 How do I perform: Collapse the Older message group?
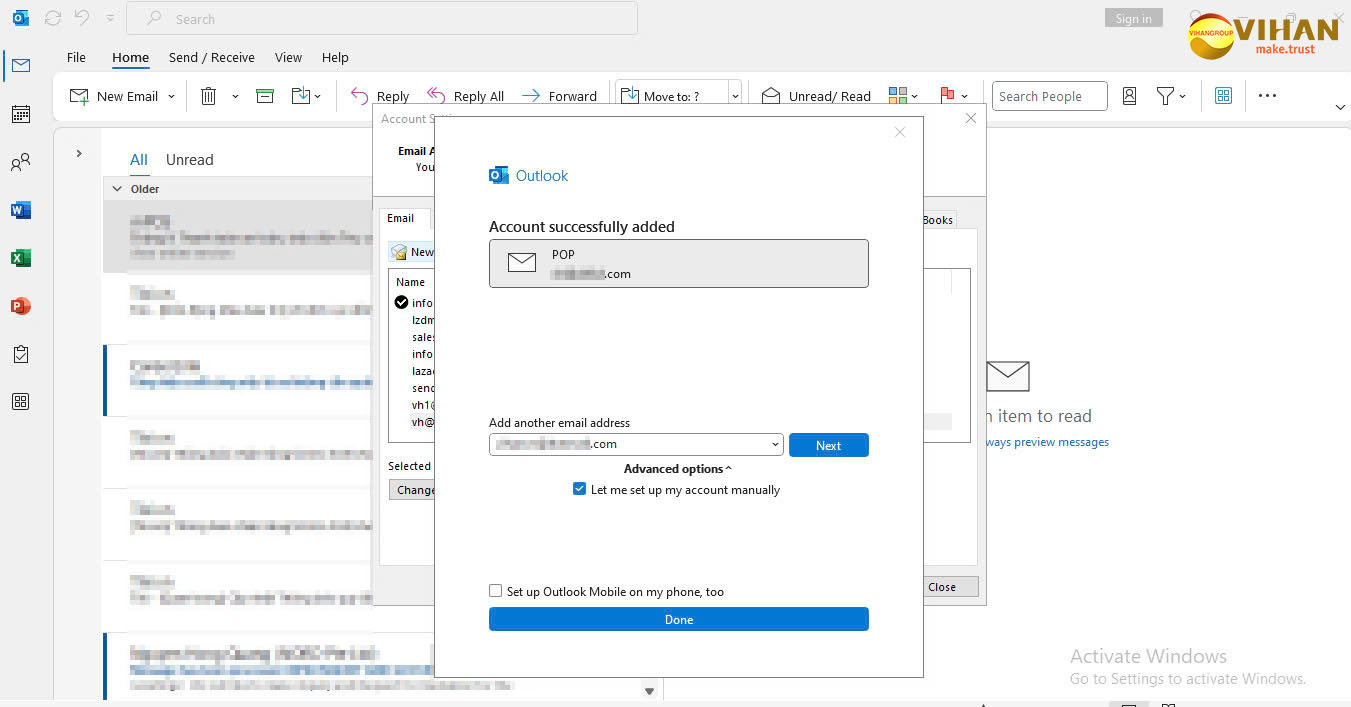pos(117,189)
